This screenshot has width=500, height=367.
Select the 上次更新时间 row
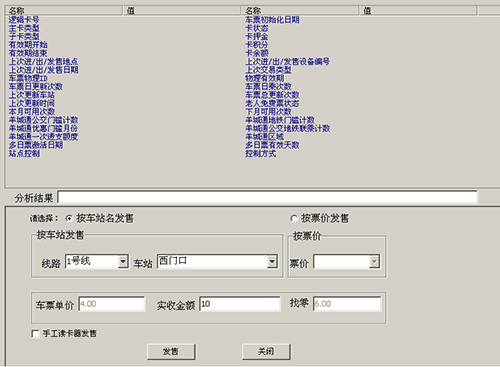32,103
